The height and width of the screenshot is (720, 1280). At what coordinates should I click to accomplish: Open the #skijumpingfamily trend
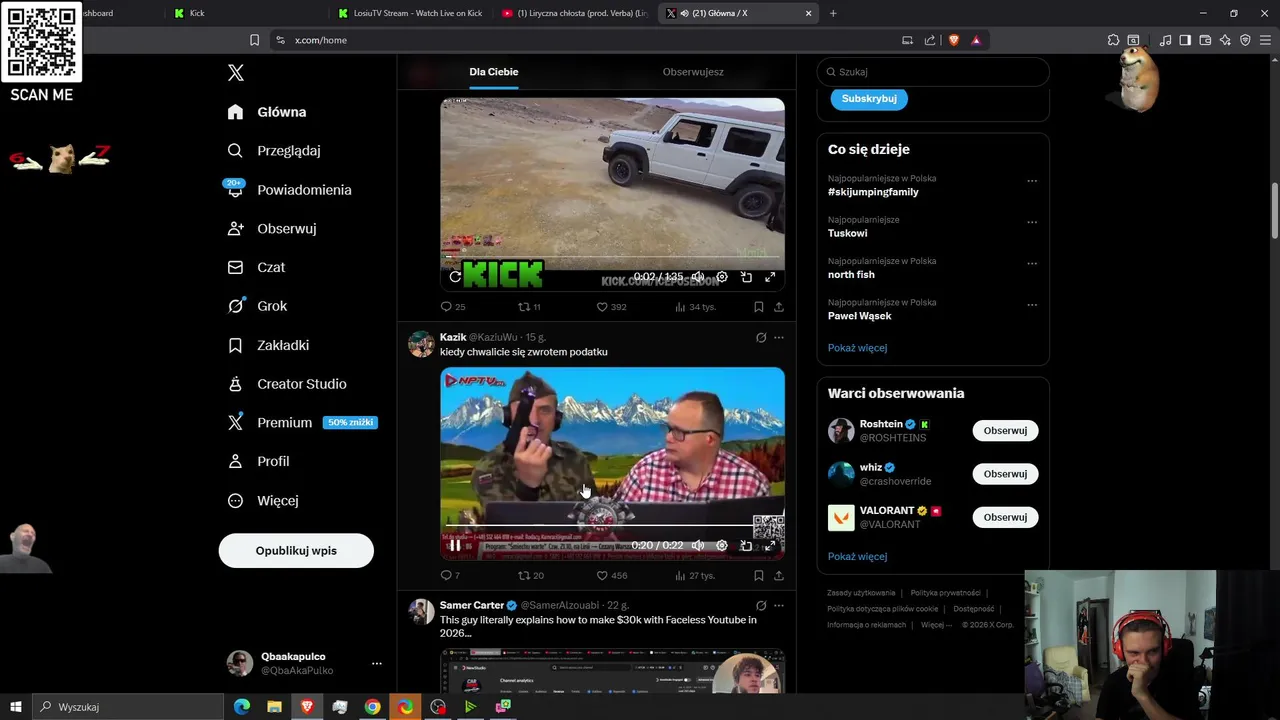(873, 192)
